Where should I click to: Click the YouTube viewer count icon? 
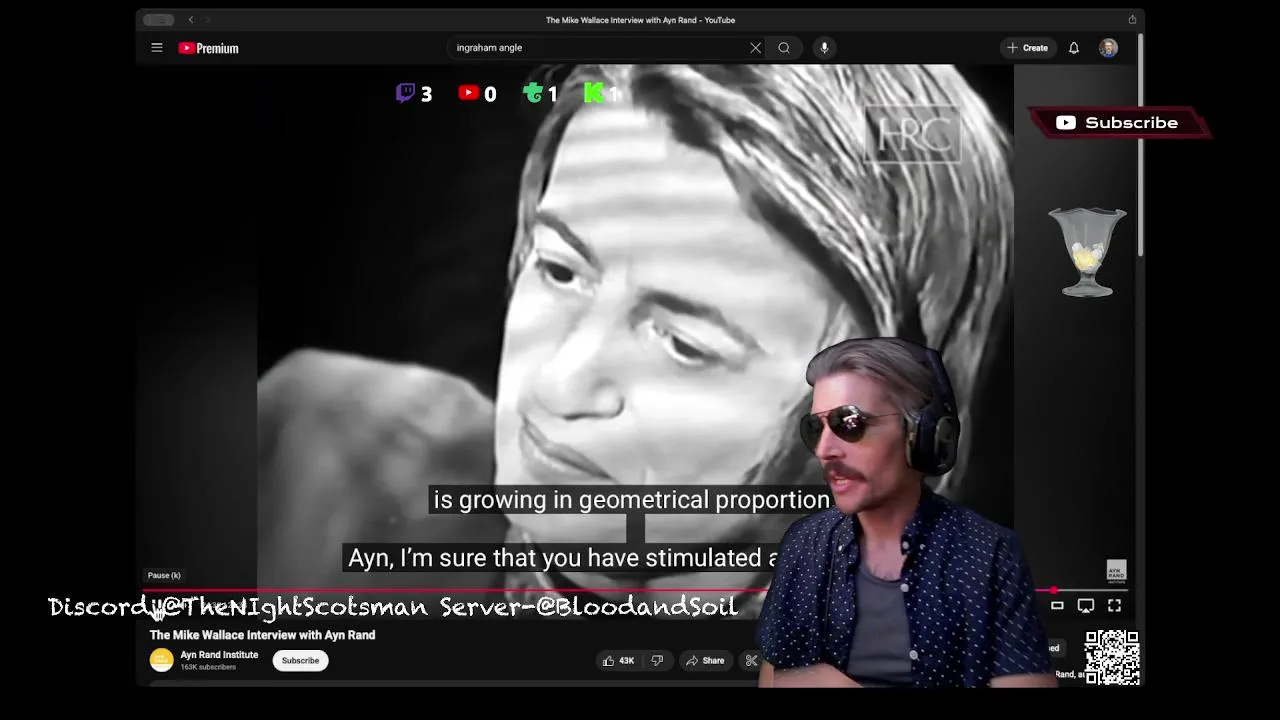[x=468, y=93]
